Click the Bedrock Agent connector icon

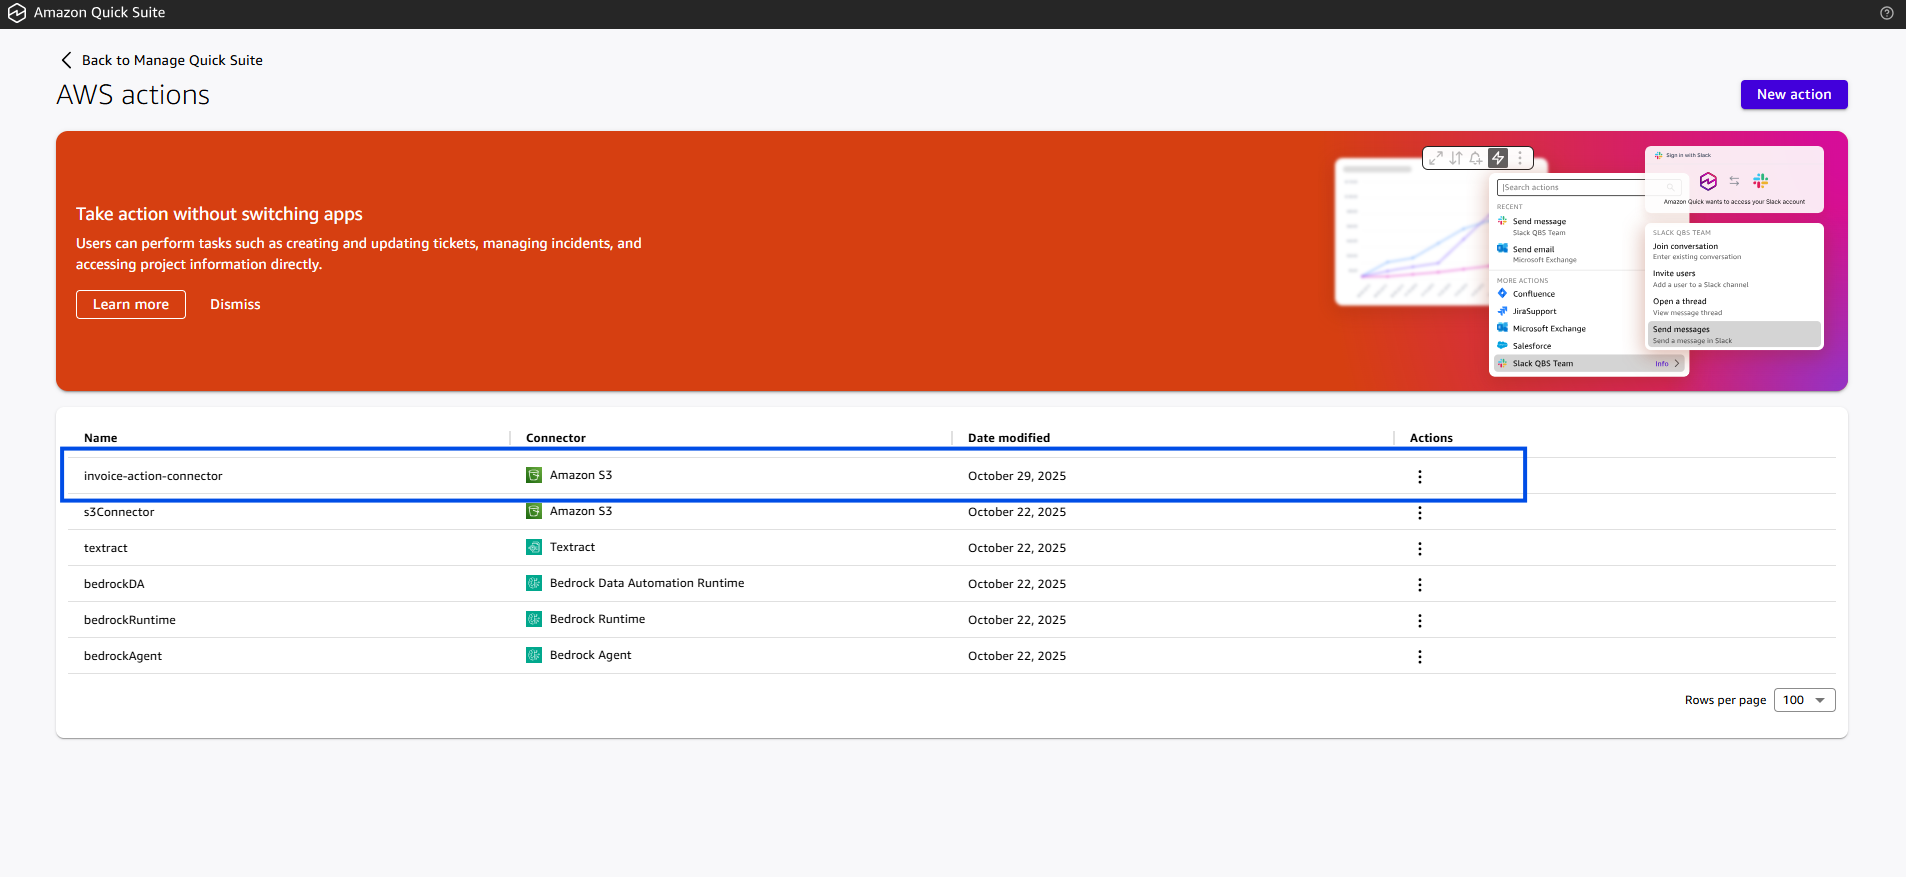click(x=534, y=655)
